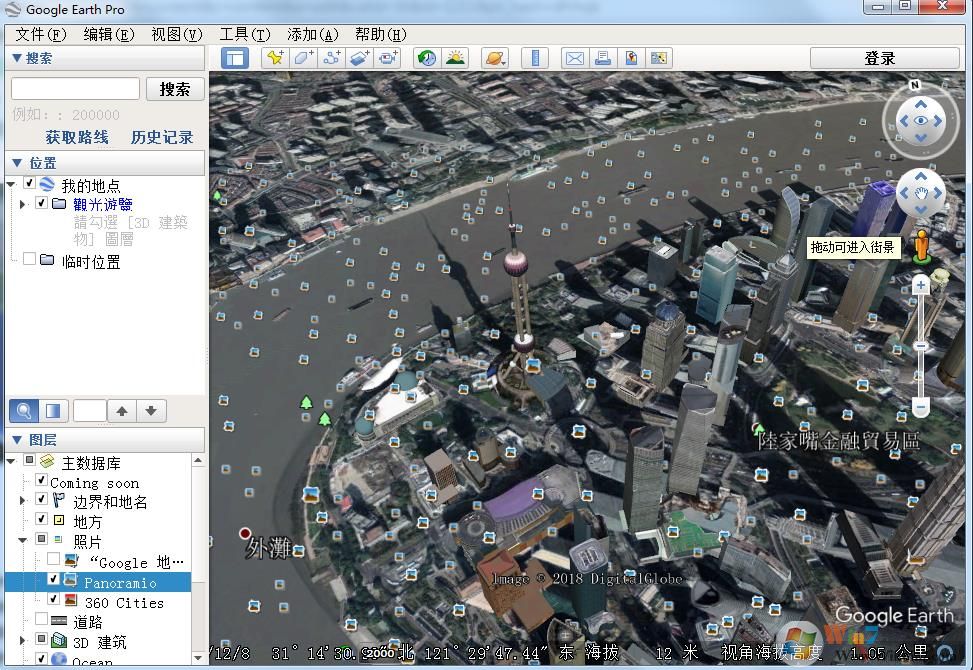The image size is (973, 670).
Task: Enable the 道路 (Roads) layer checkbox
Action: (42, 621)
